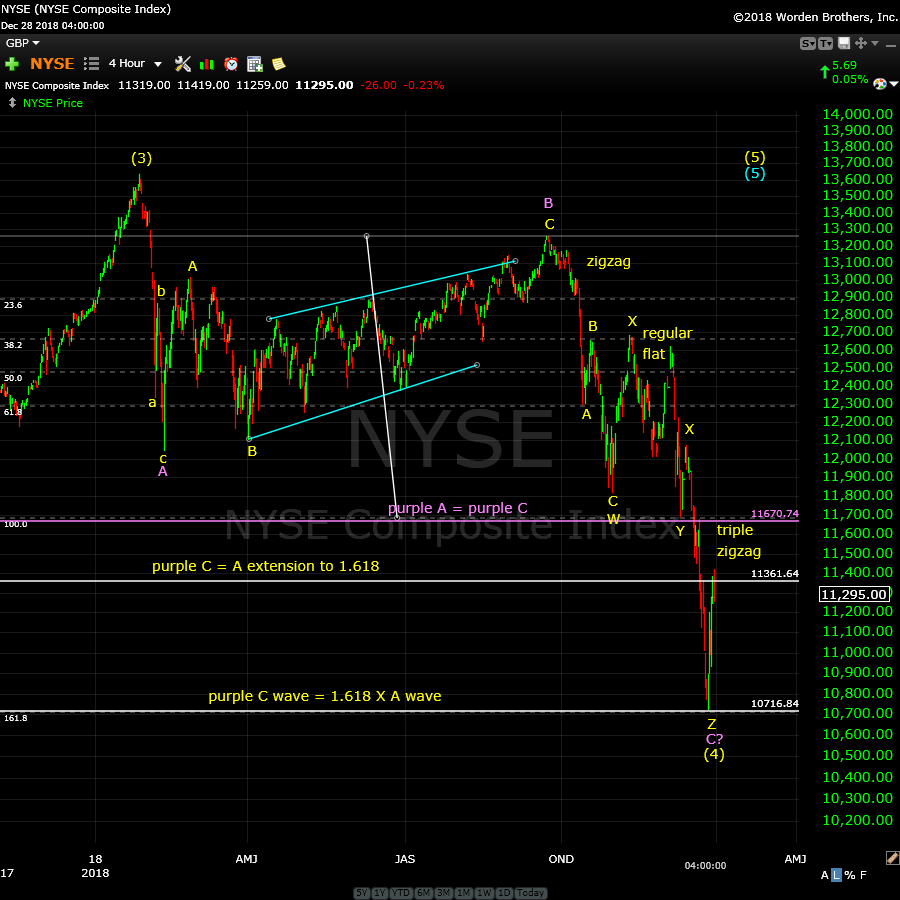Open the candlestick chart style icon
Screen dimensions: 900x900
[x=207, y=64]
